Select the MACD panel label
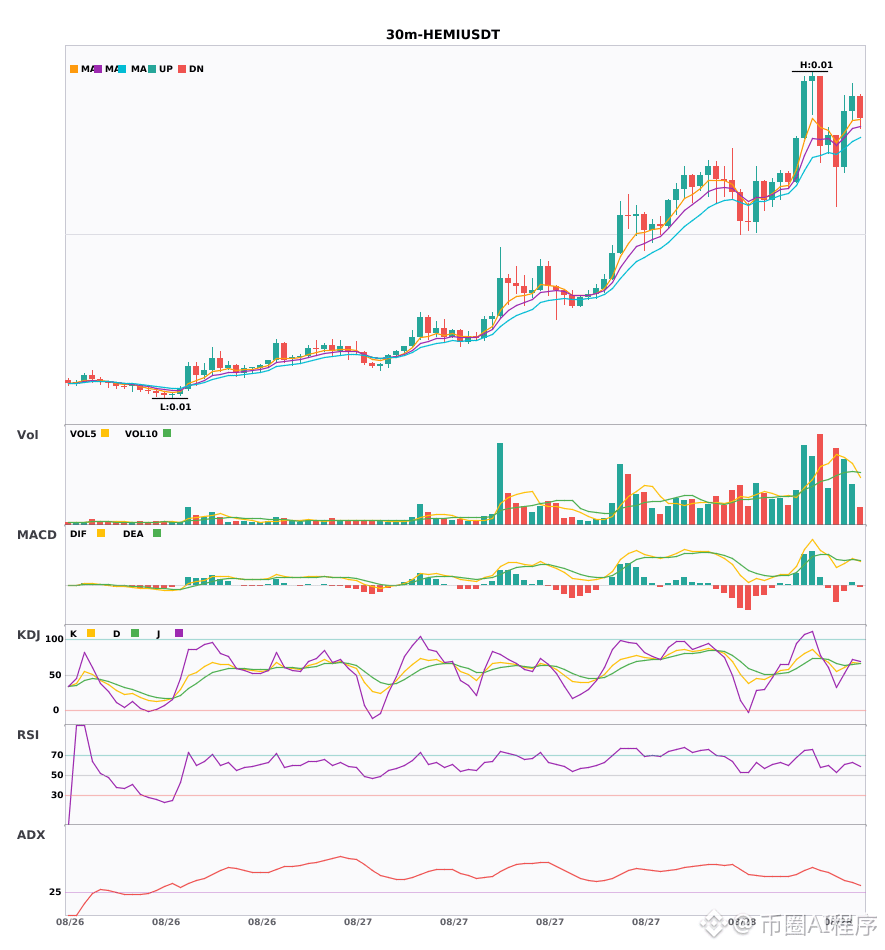The width and height of the screenshot is (885, 950). 36,535
